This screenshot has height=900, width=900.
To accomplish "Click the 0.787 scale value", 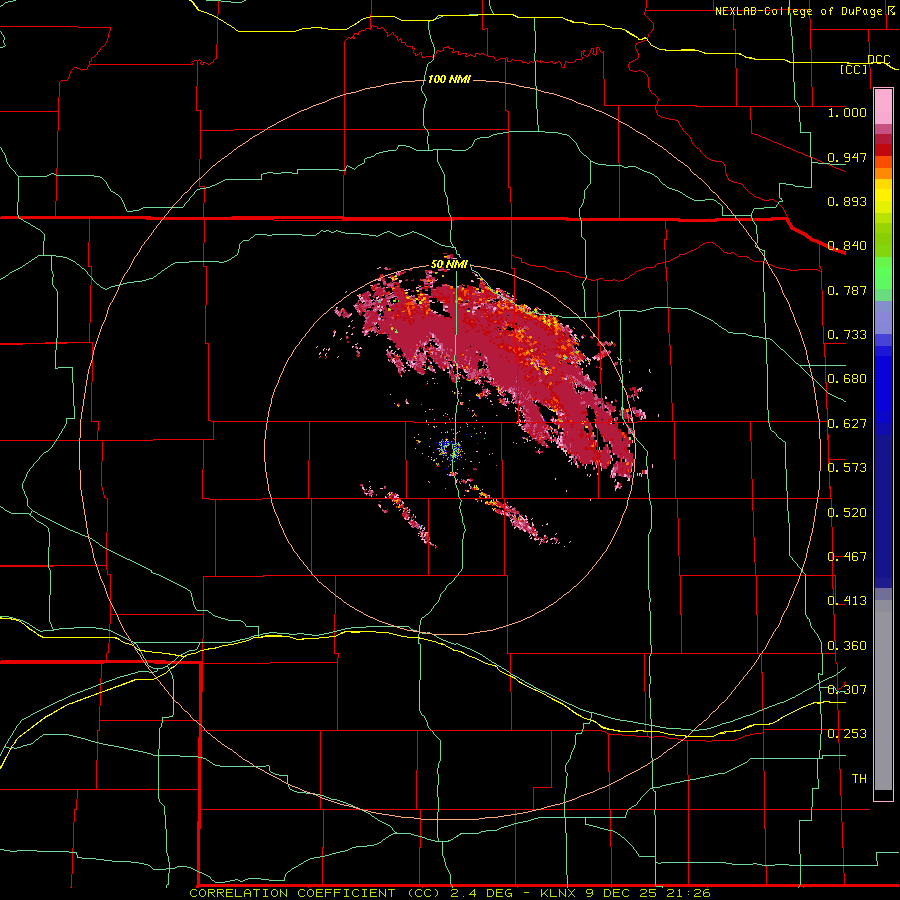I will (847, 290).
